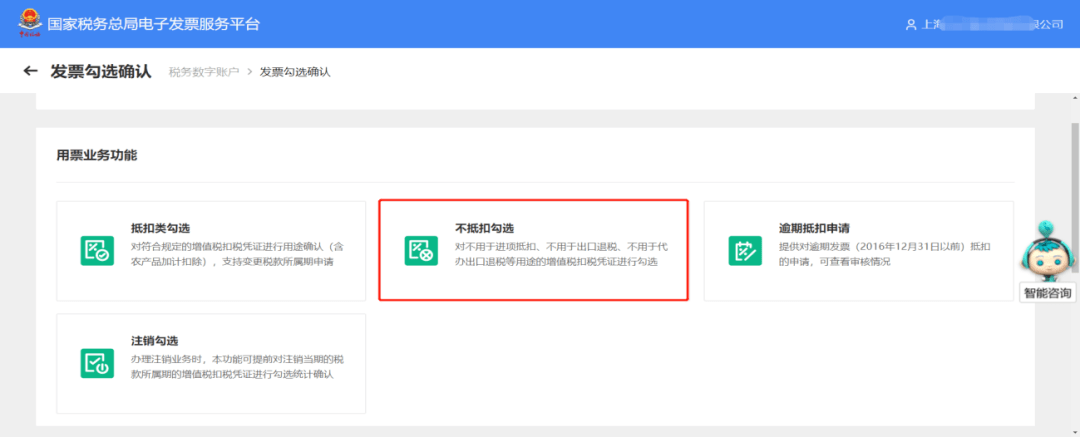
Task: Click the green 注销勾选 card icon
Action: tap(97, 363)
